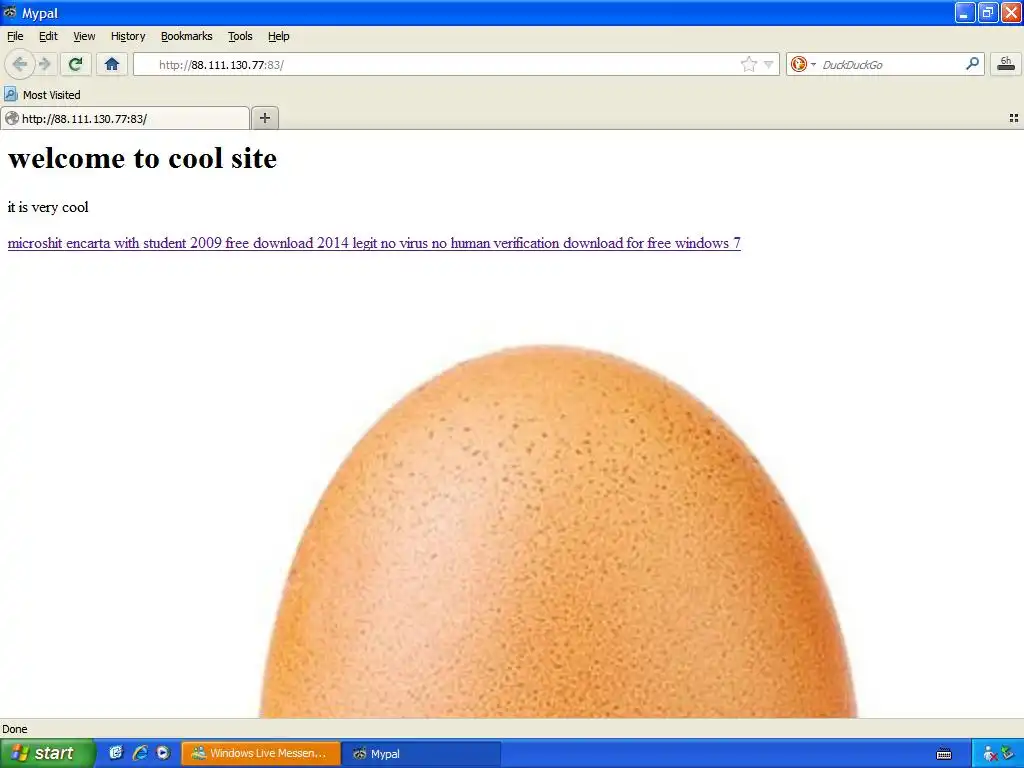This screenshot has height=768, width=1024.
Task: Open the Windows start button
Action: tap(47, 753)
